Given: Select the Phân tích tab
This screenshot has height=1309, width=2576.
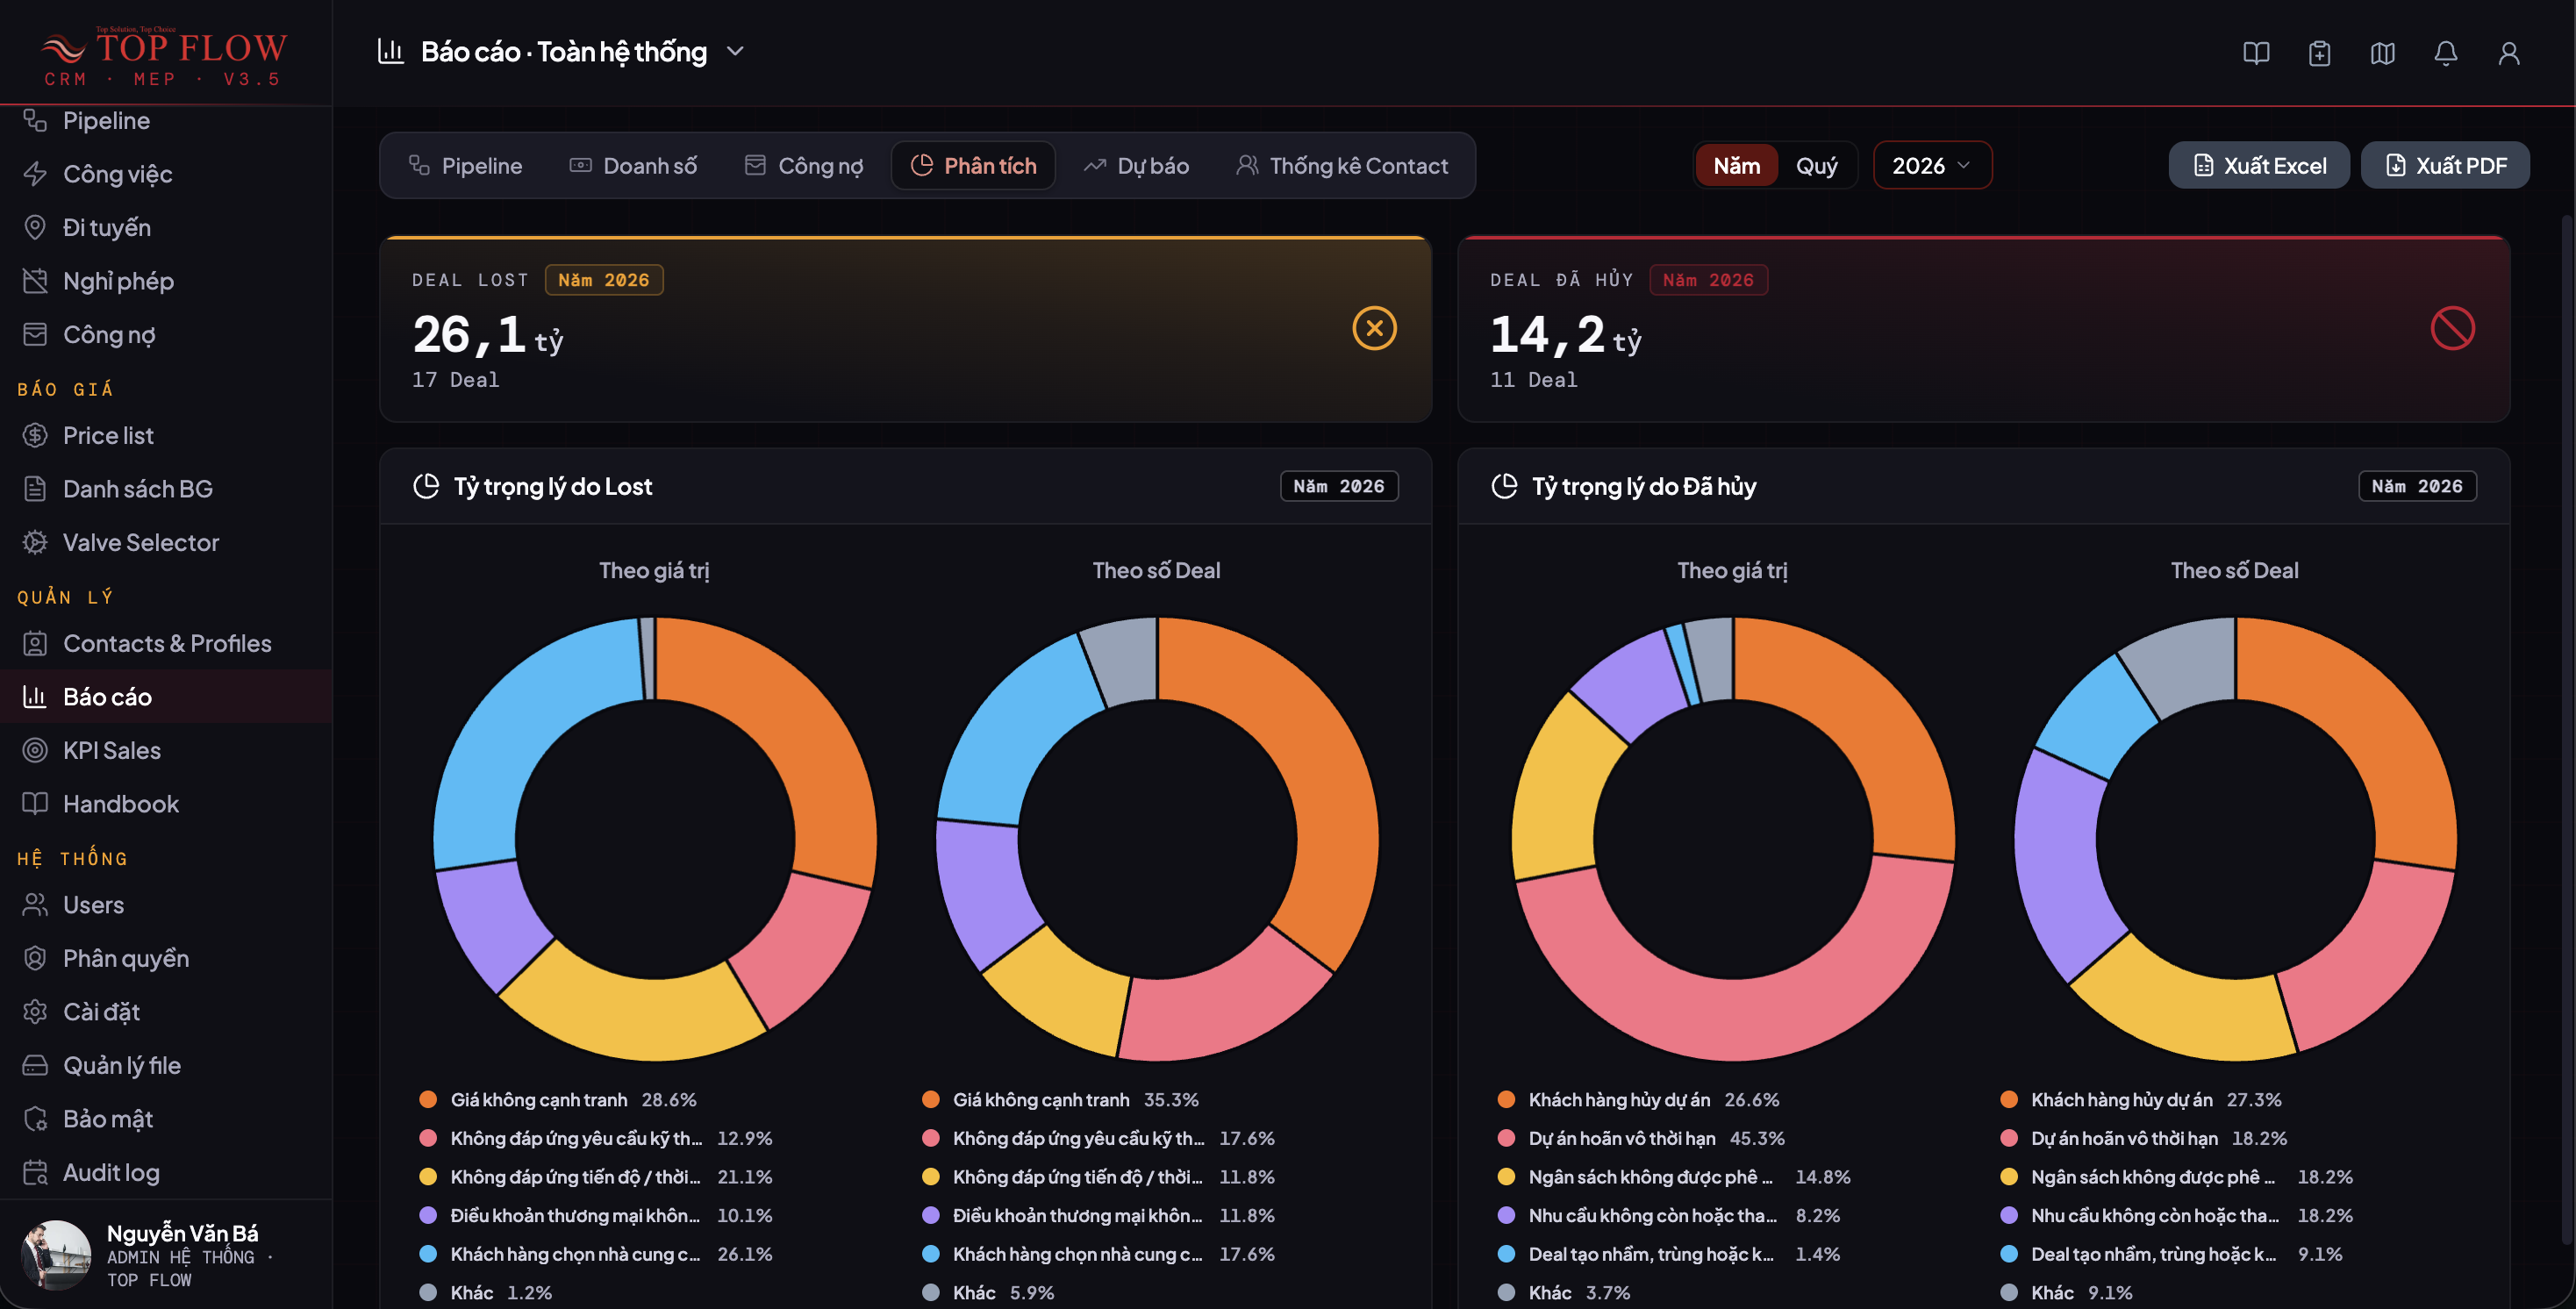Looking at the screenshot, I should 973,165.
